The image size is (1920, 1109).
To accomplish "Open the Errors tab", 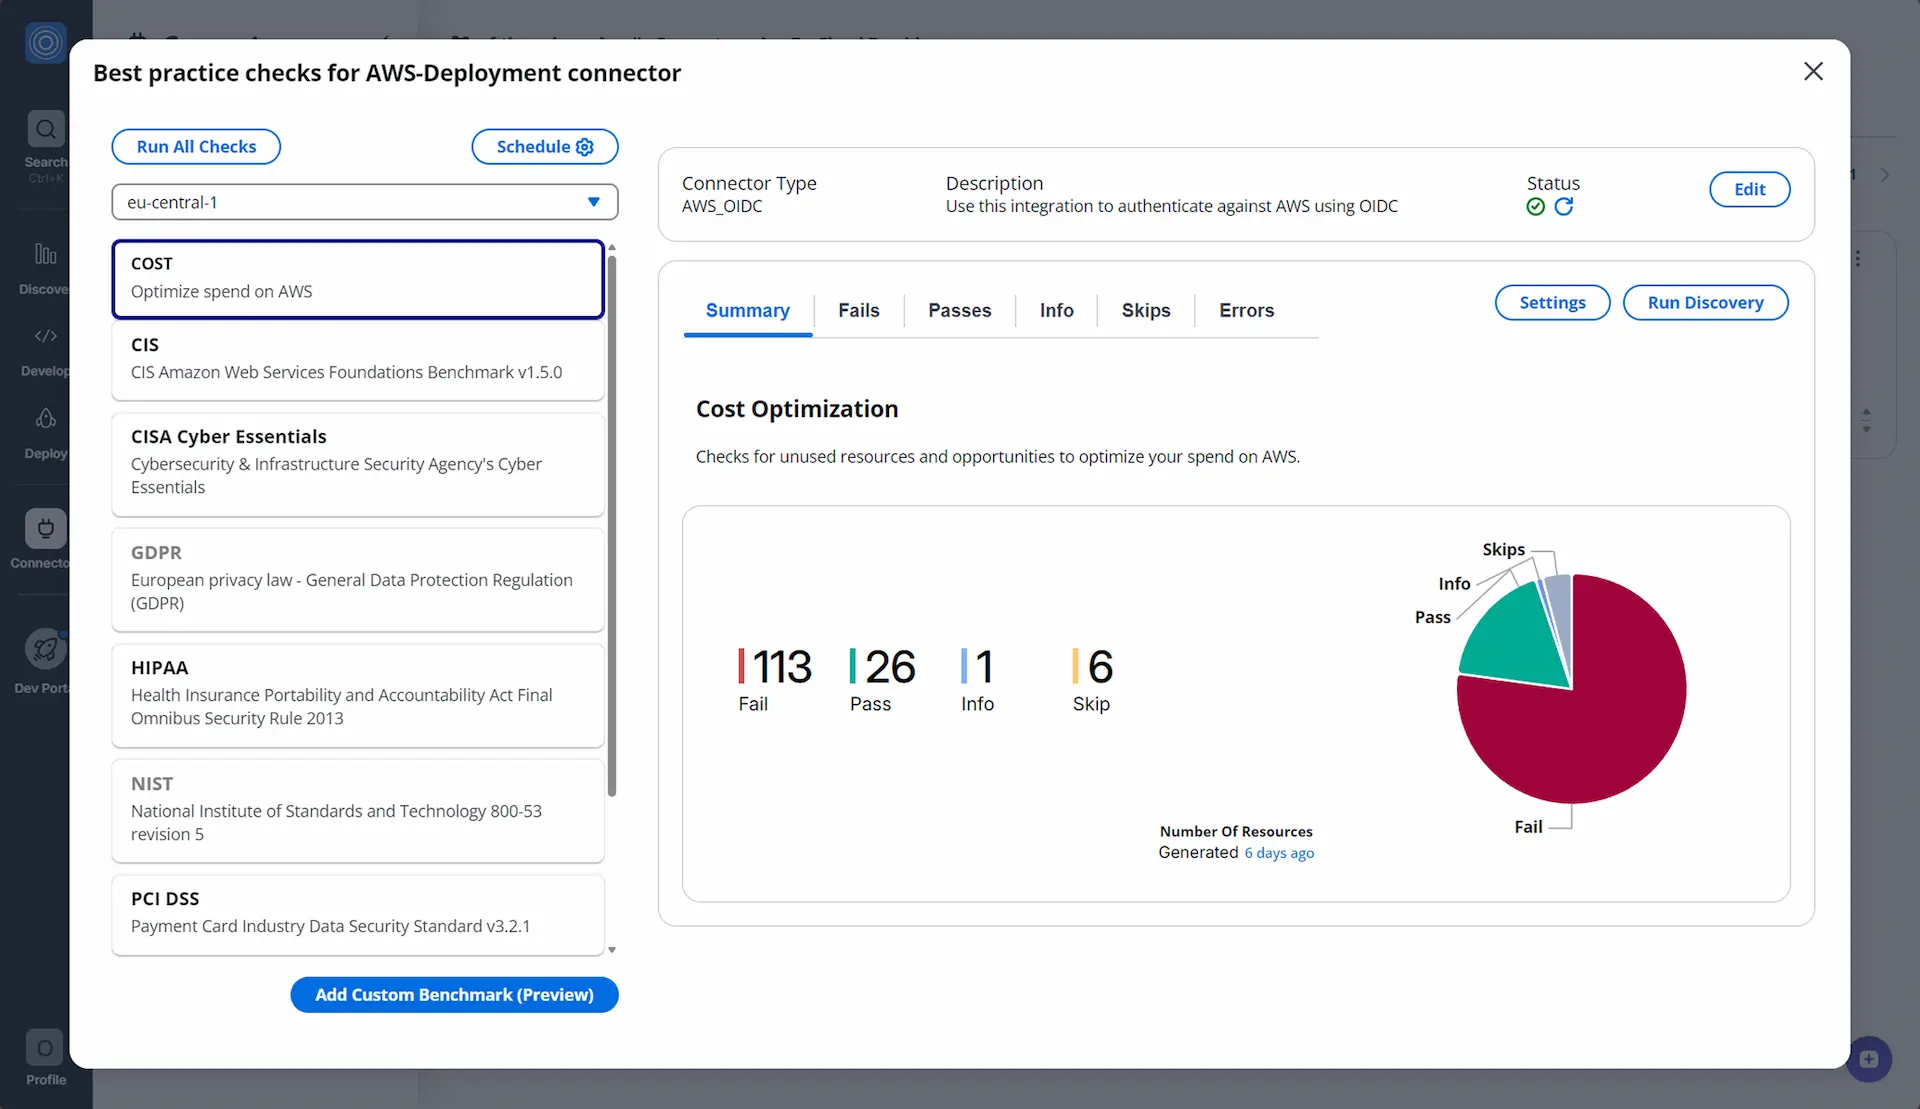I will [x=1246, y=311].
